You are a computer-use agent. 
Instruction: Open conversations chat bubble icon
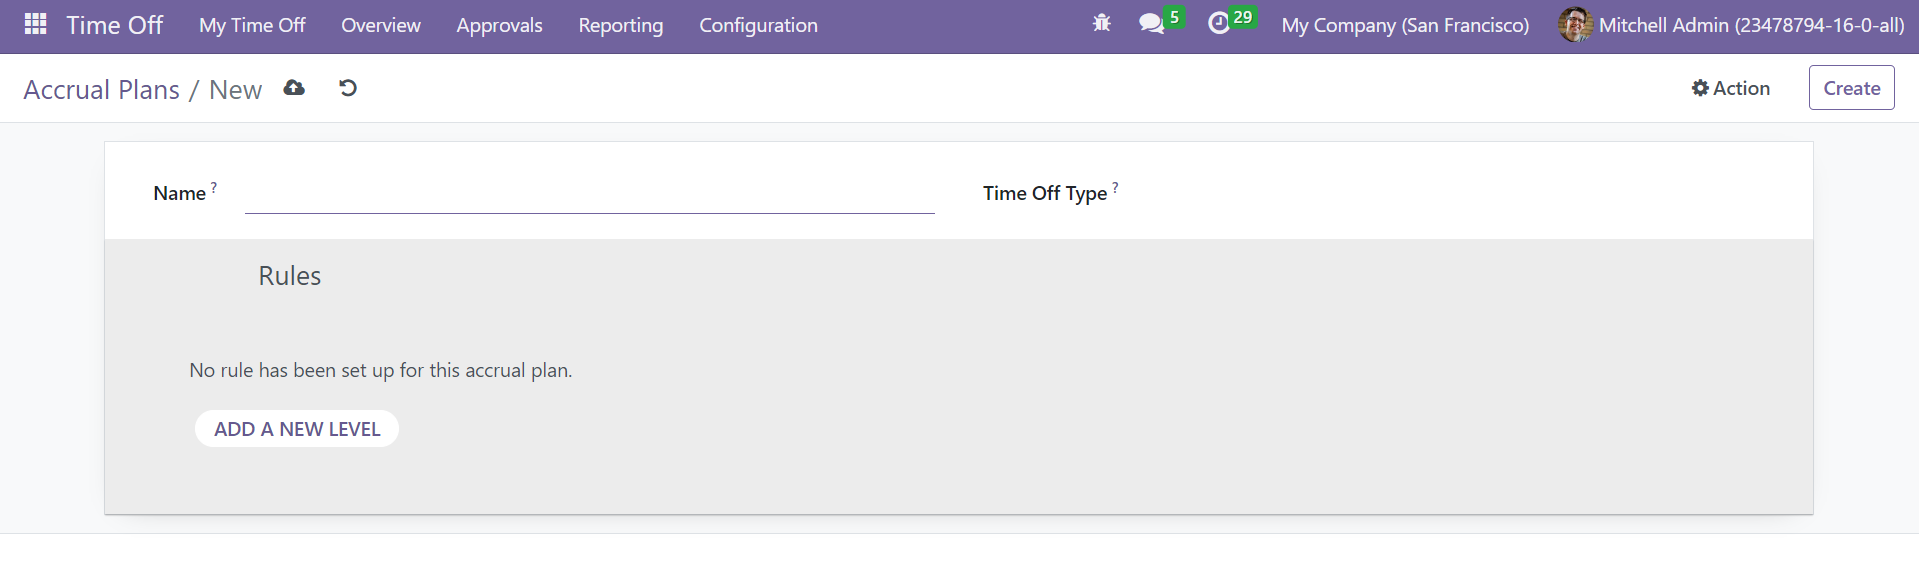point(1151,23)
